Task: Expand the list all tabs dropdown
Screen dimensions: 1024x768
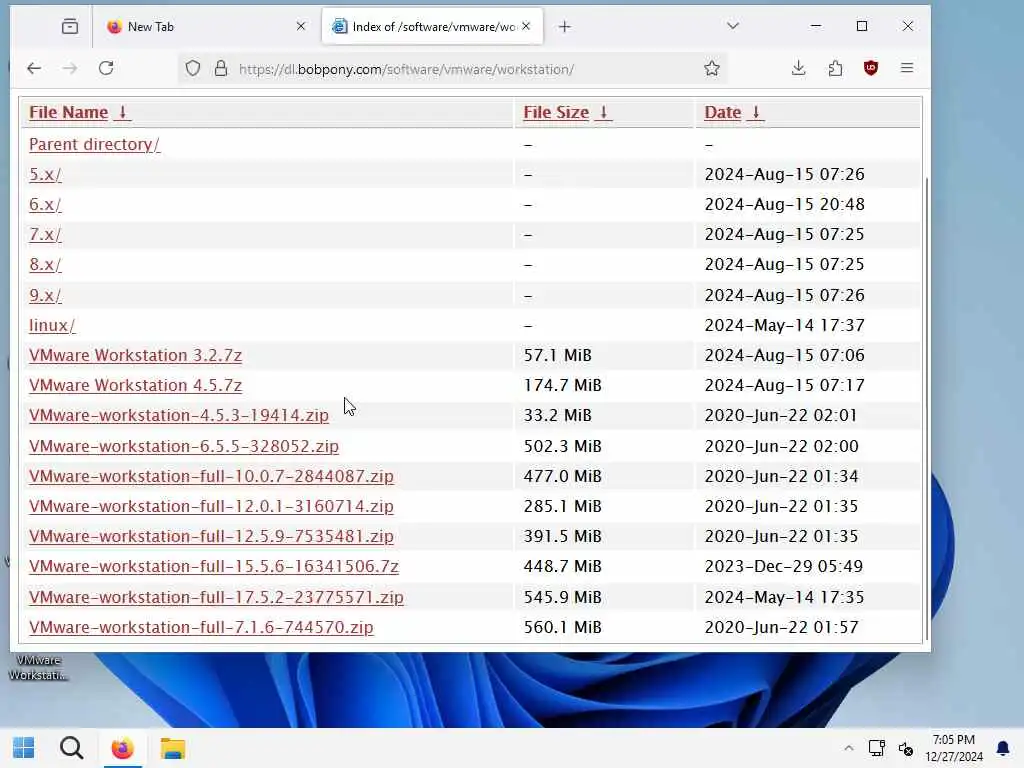Action: tap(733, 26)
